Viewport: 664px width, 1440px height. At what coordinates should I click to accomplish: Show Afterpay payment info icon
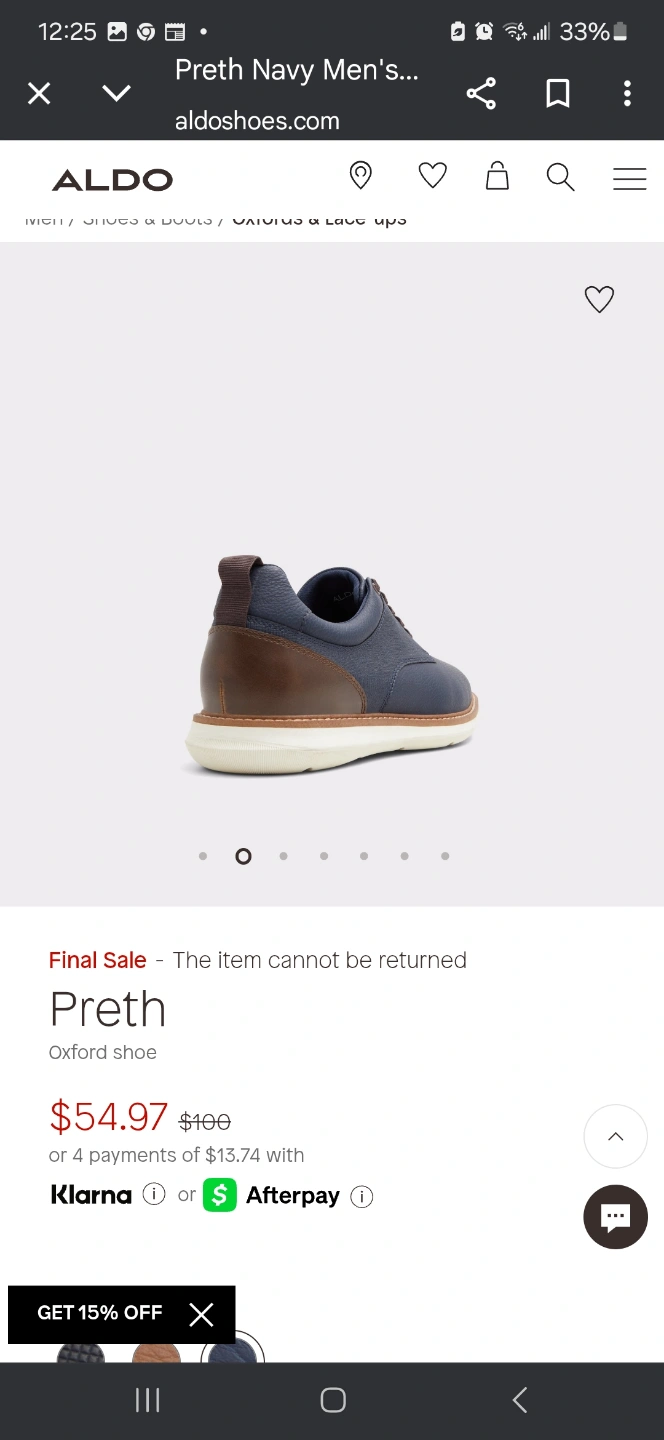tap(362, 1196)
